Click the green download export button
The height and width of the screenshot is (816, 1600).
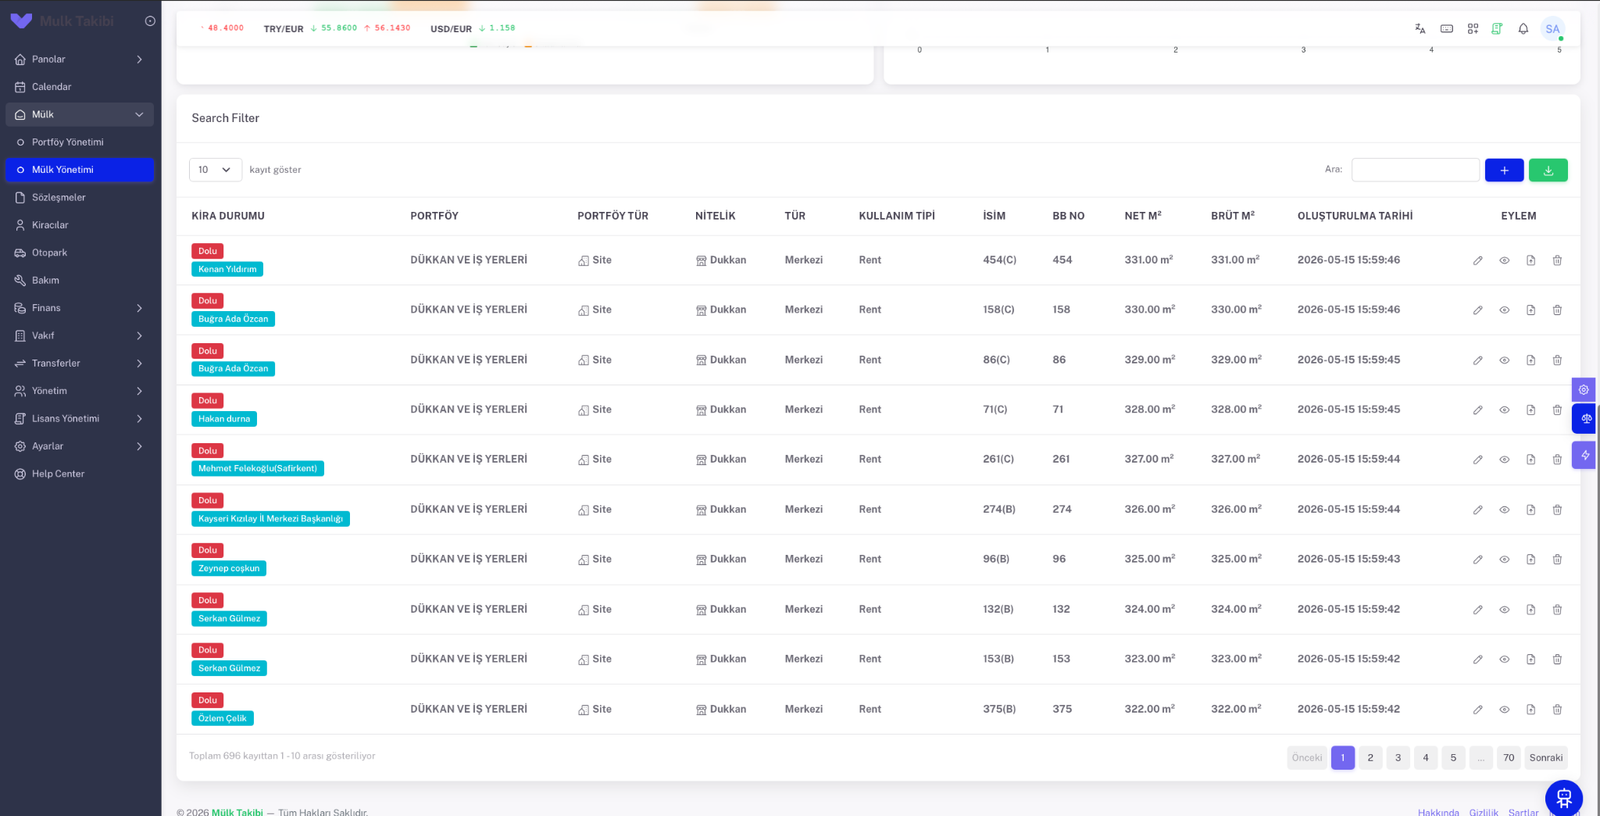tap(1548, 170)
